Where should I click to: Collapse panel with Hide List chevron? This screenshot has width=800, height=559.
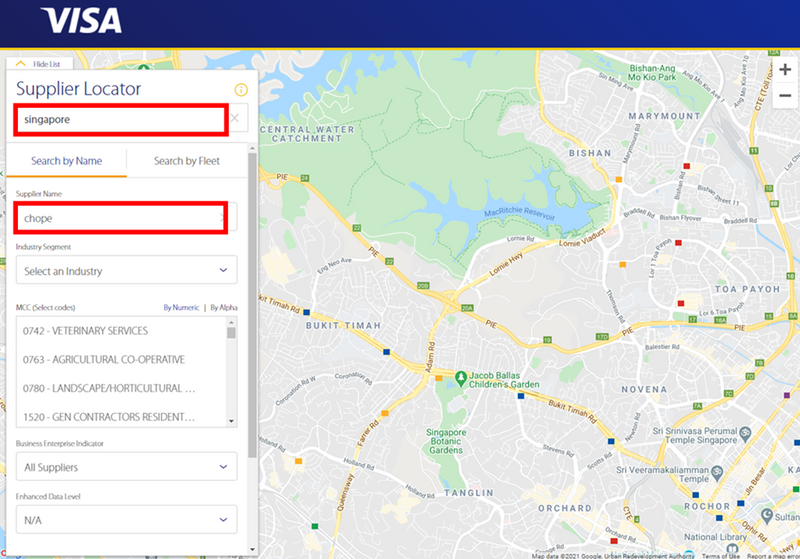point(20,64)
